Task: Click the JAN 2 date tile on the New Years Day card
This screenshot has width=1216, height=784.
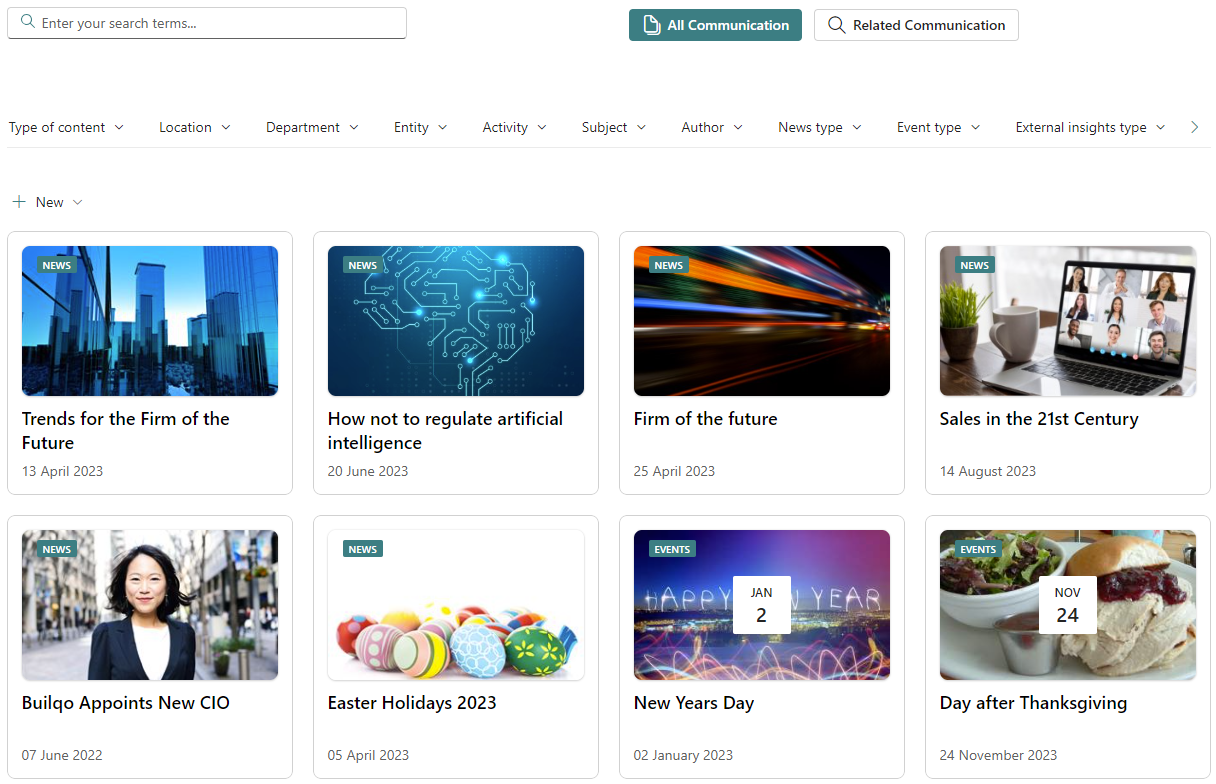Action: [x=762, y=605]
